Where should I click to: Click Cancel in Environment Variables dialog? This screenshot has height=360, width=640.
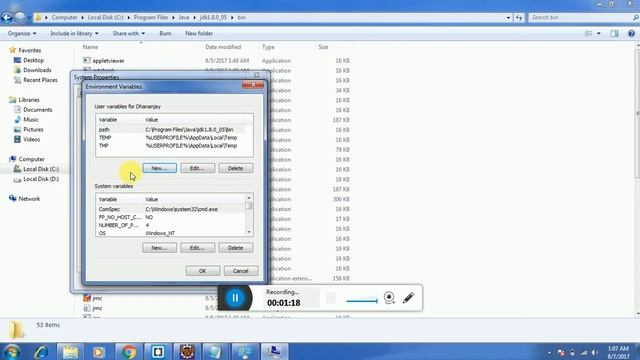[x=241, y=271]
